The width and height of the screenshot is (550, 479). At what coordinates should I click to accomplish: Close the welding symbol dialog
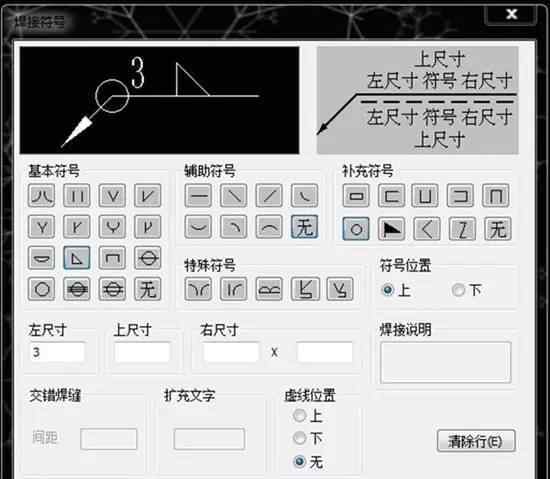click(x=511, y=14)
